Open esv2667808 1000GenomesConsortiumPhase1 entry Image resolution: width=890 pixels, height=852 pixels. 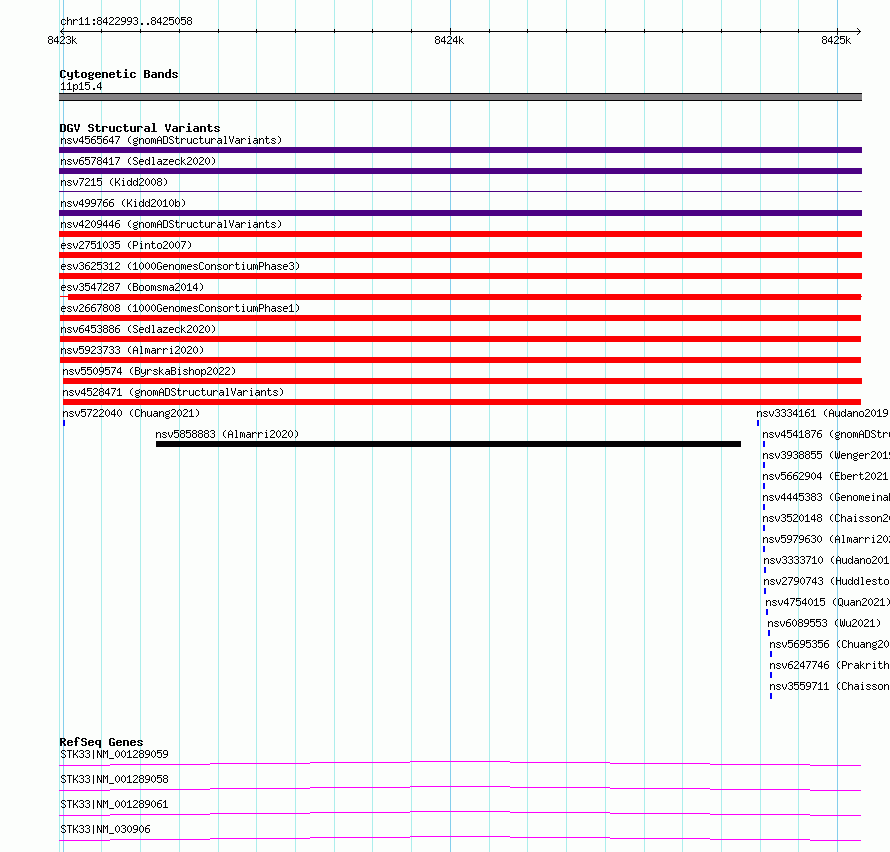(x=180, y=308)
